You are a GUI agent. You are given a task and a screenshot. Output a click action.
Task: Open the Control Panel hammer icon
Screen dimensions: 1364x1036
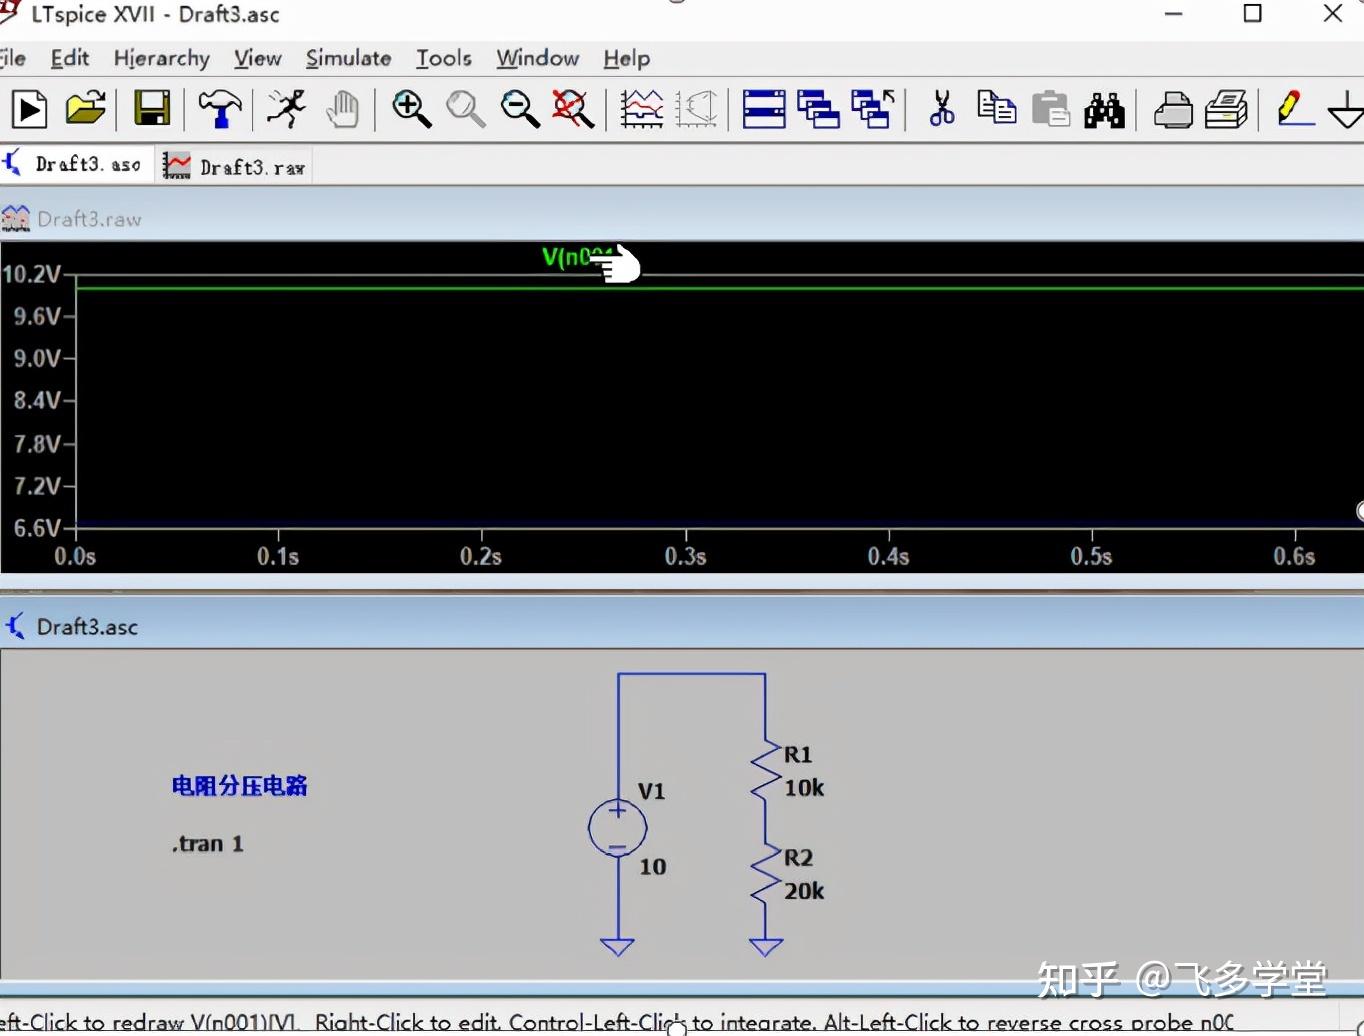coord(219,109)
